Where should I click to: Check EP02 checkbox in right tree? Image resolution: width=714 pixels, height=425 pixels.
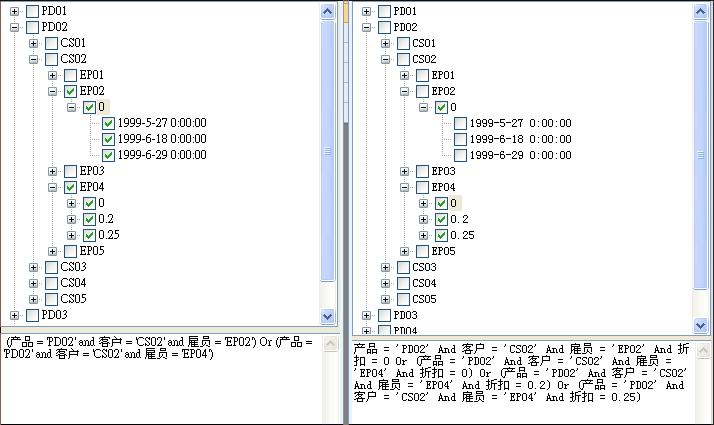(x=422, y=92)
